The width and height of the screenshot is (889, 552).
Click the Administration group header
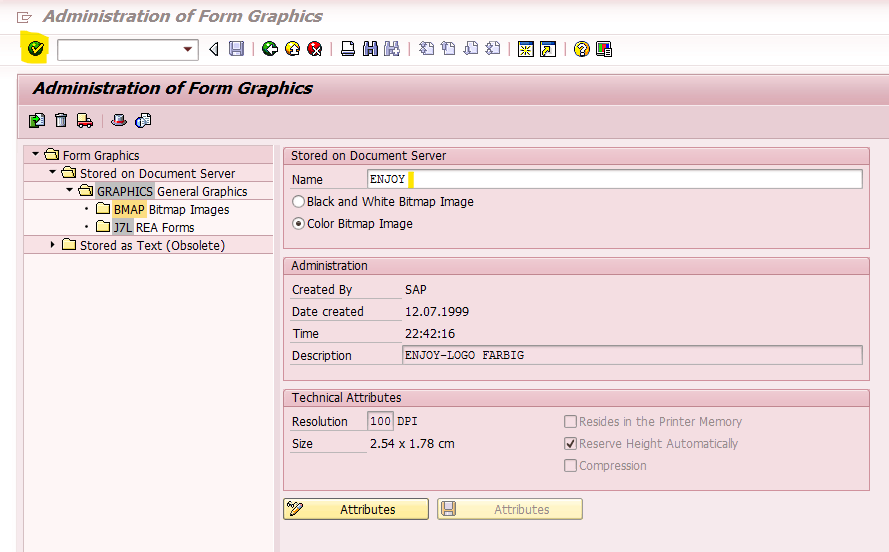(x=576, y=266)
